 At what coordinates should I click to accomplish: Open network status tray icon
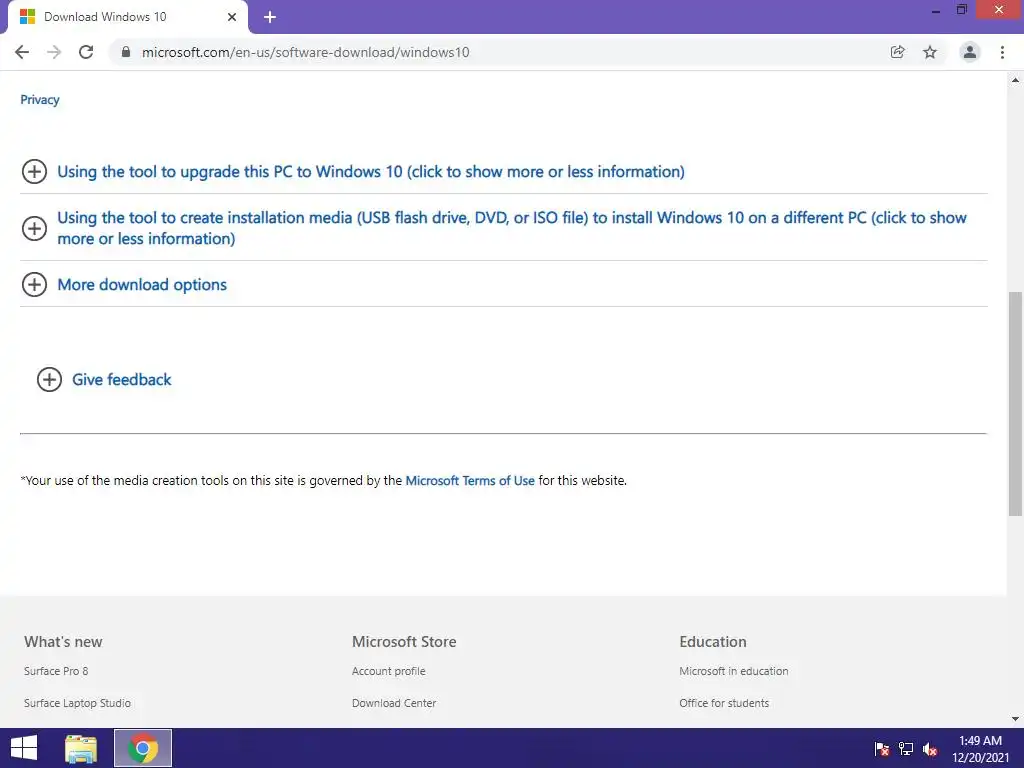click(x=906, y=749)
